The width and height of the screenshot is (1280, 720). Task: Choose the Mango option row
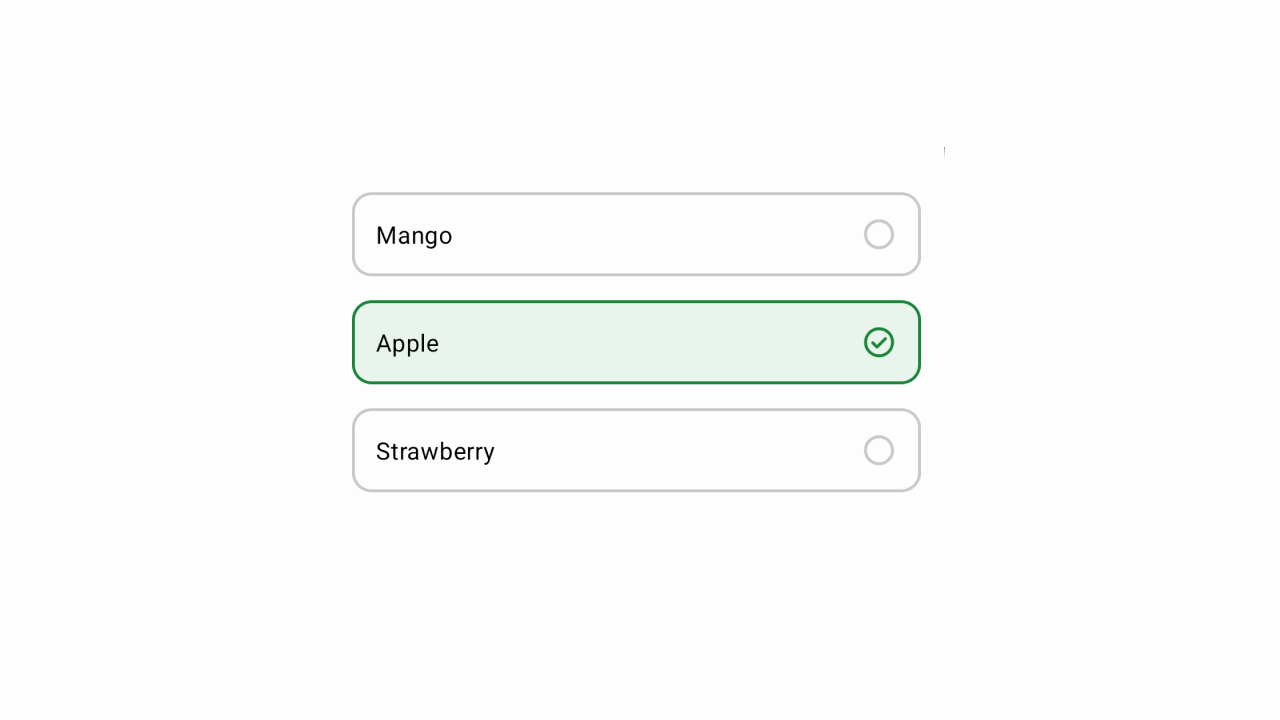(x=636, y=234)
